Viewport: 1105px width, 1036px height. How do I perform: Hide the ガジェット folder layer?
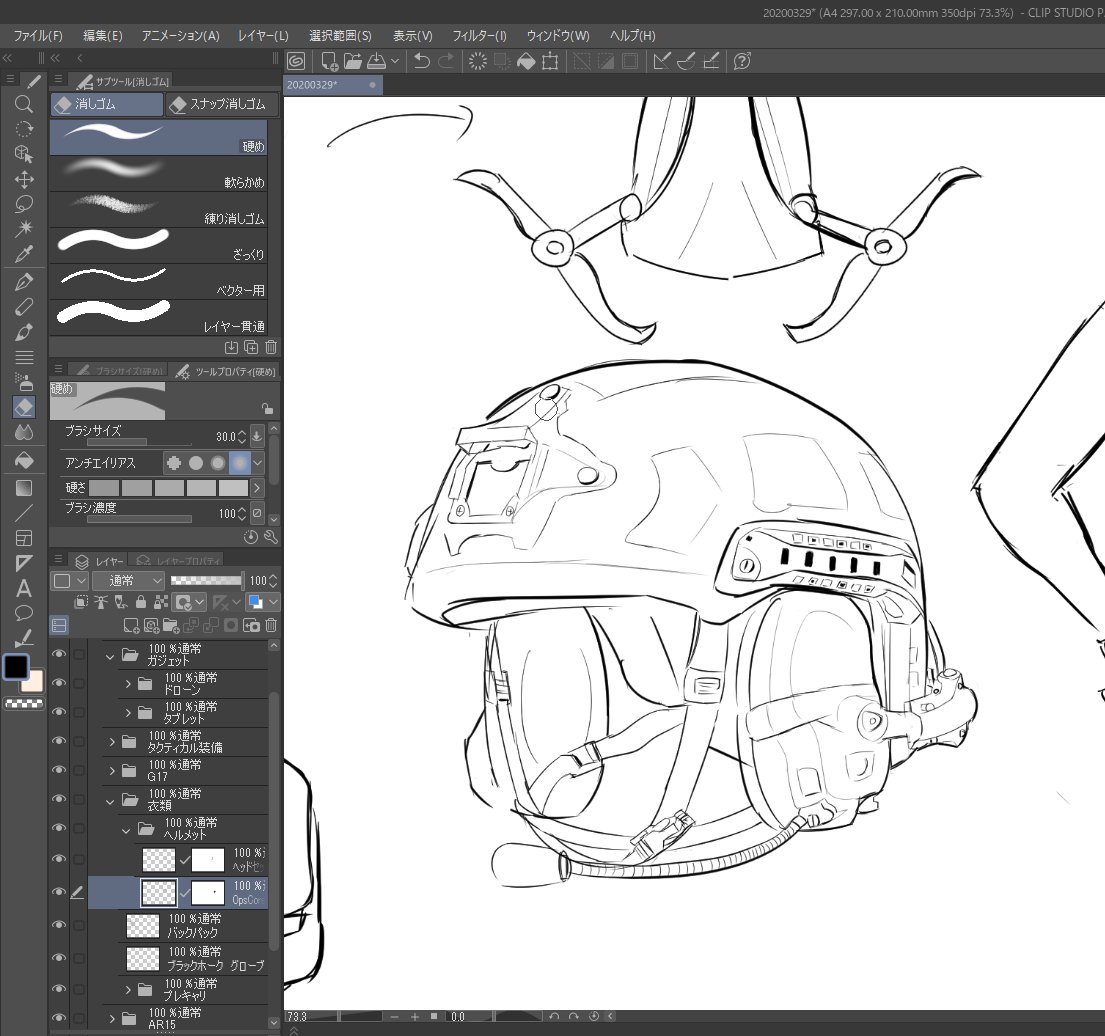coord(59,654)
